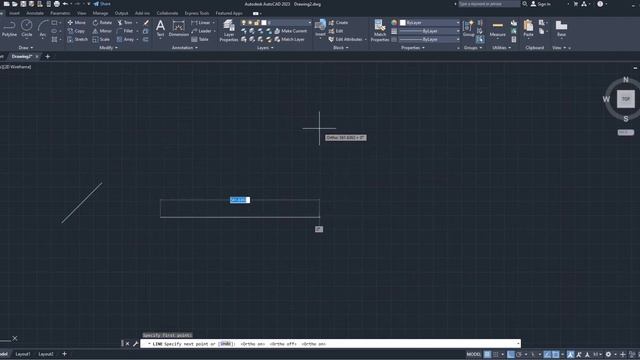Click Sign In link
This screenshot has width=640, height=360.
[540, 4]
